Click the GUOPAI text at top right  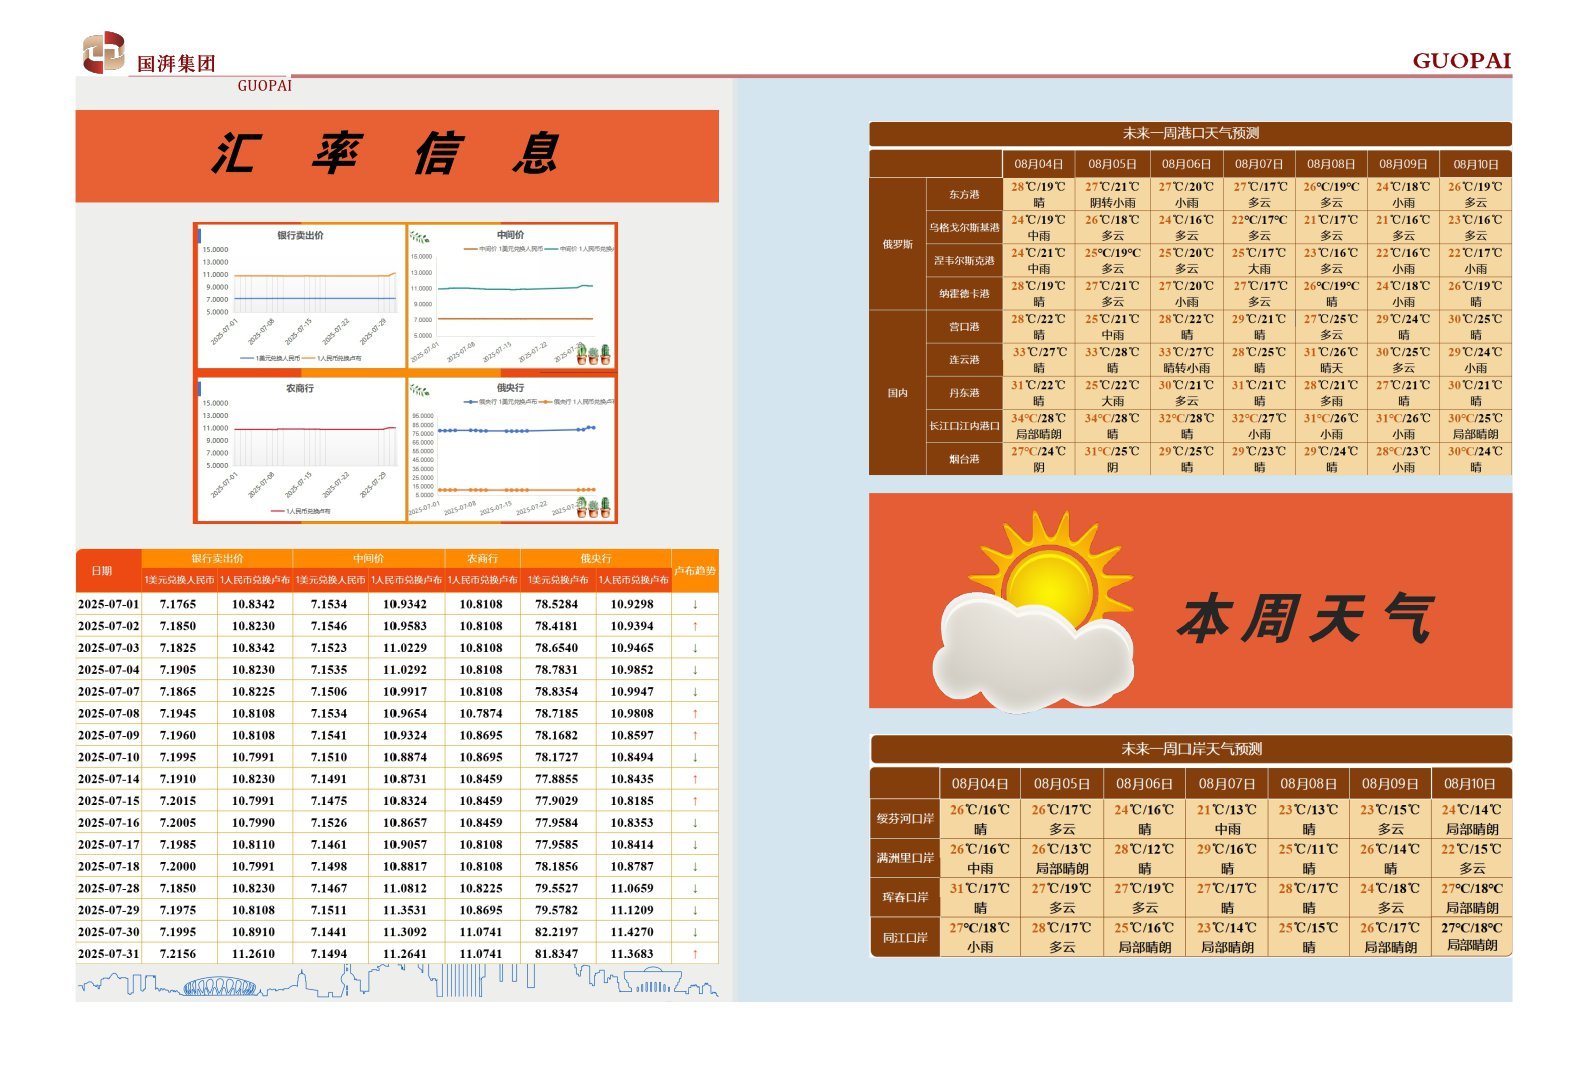point(1461,61)
